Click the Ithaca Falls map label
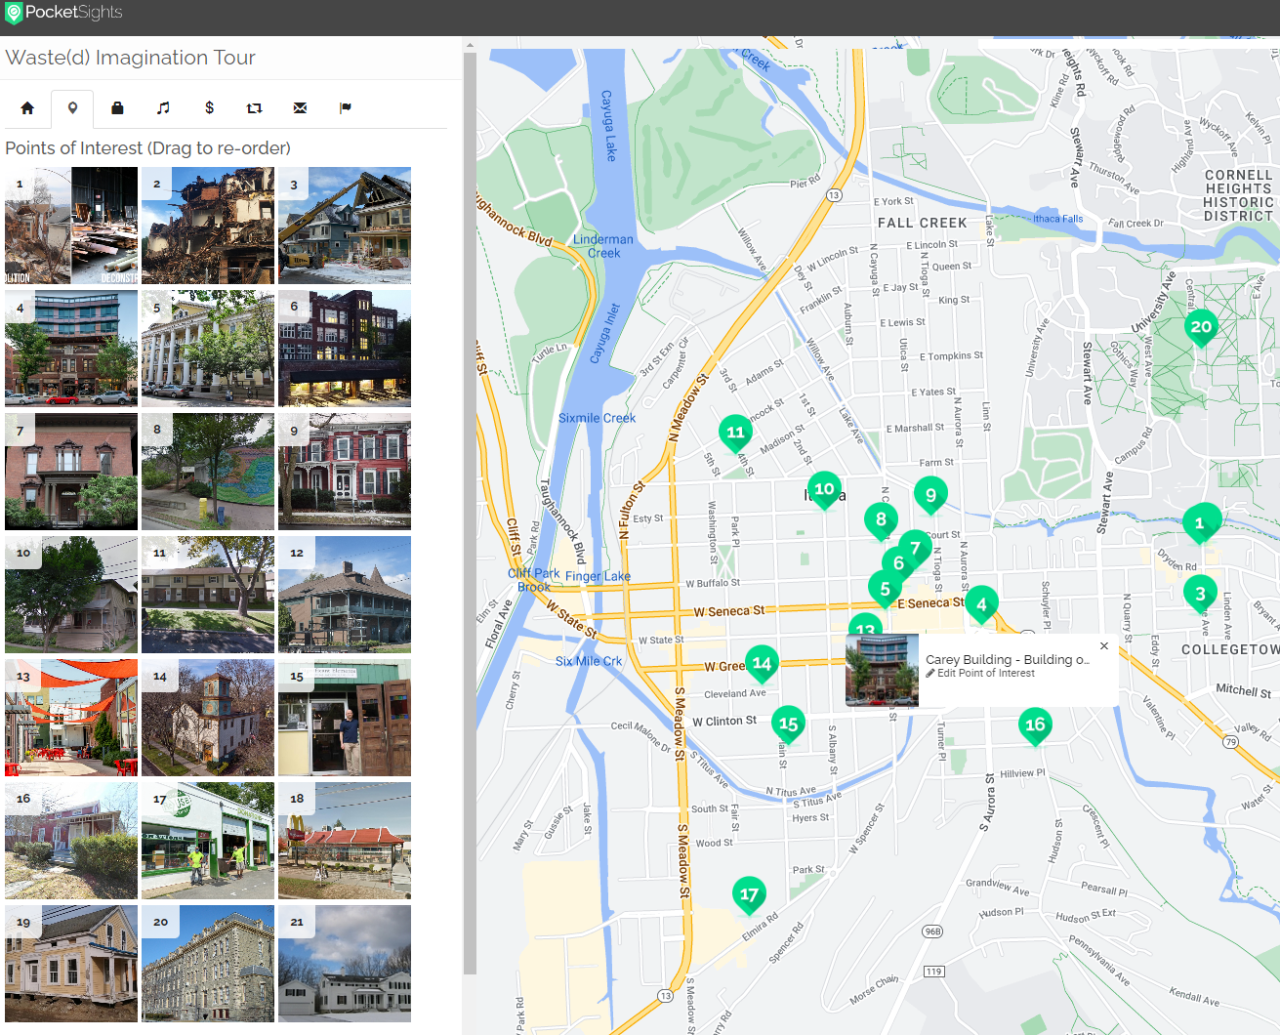 1058,218
